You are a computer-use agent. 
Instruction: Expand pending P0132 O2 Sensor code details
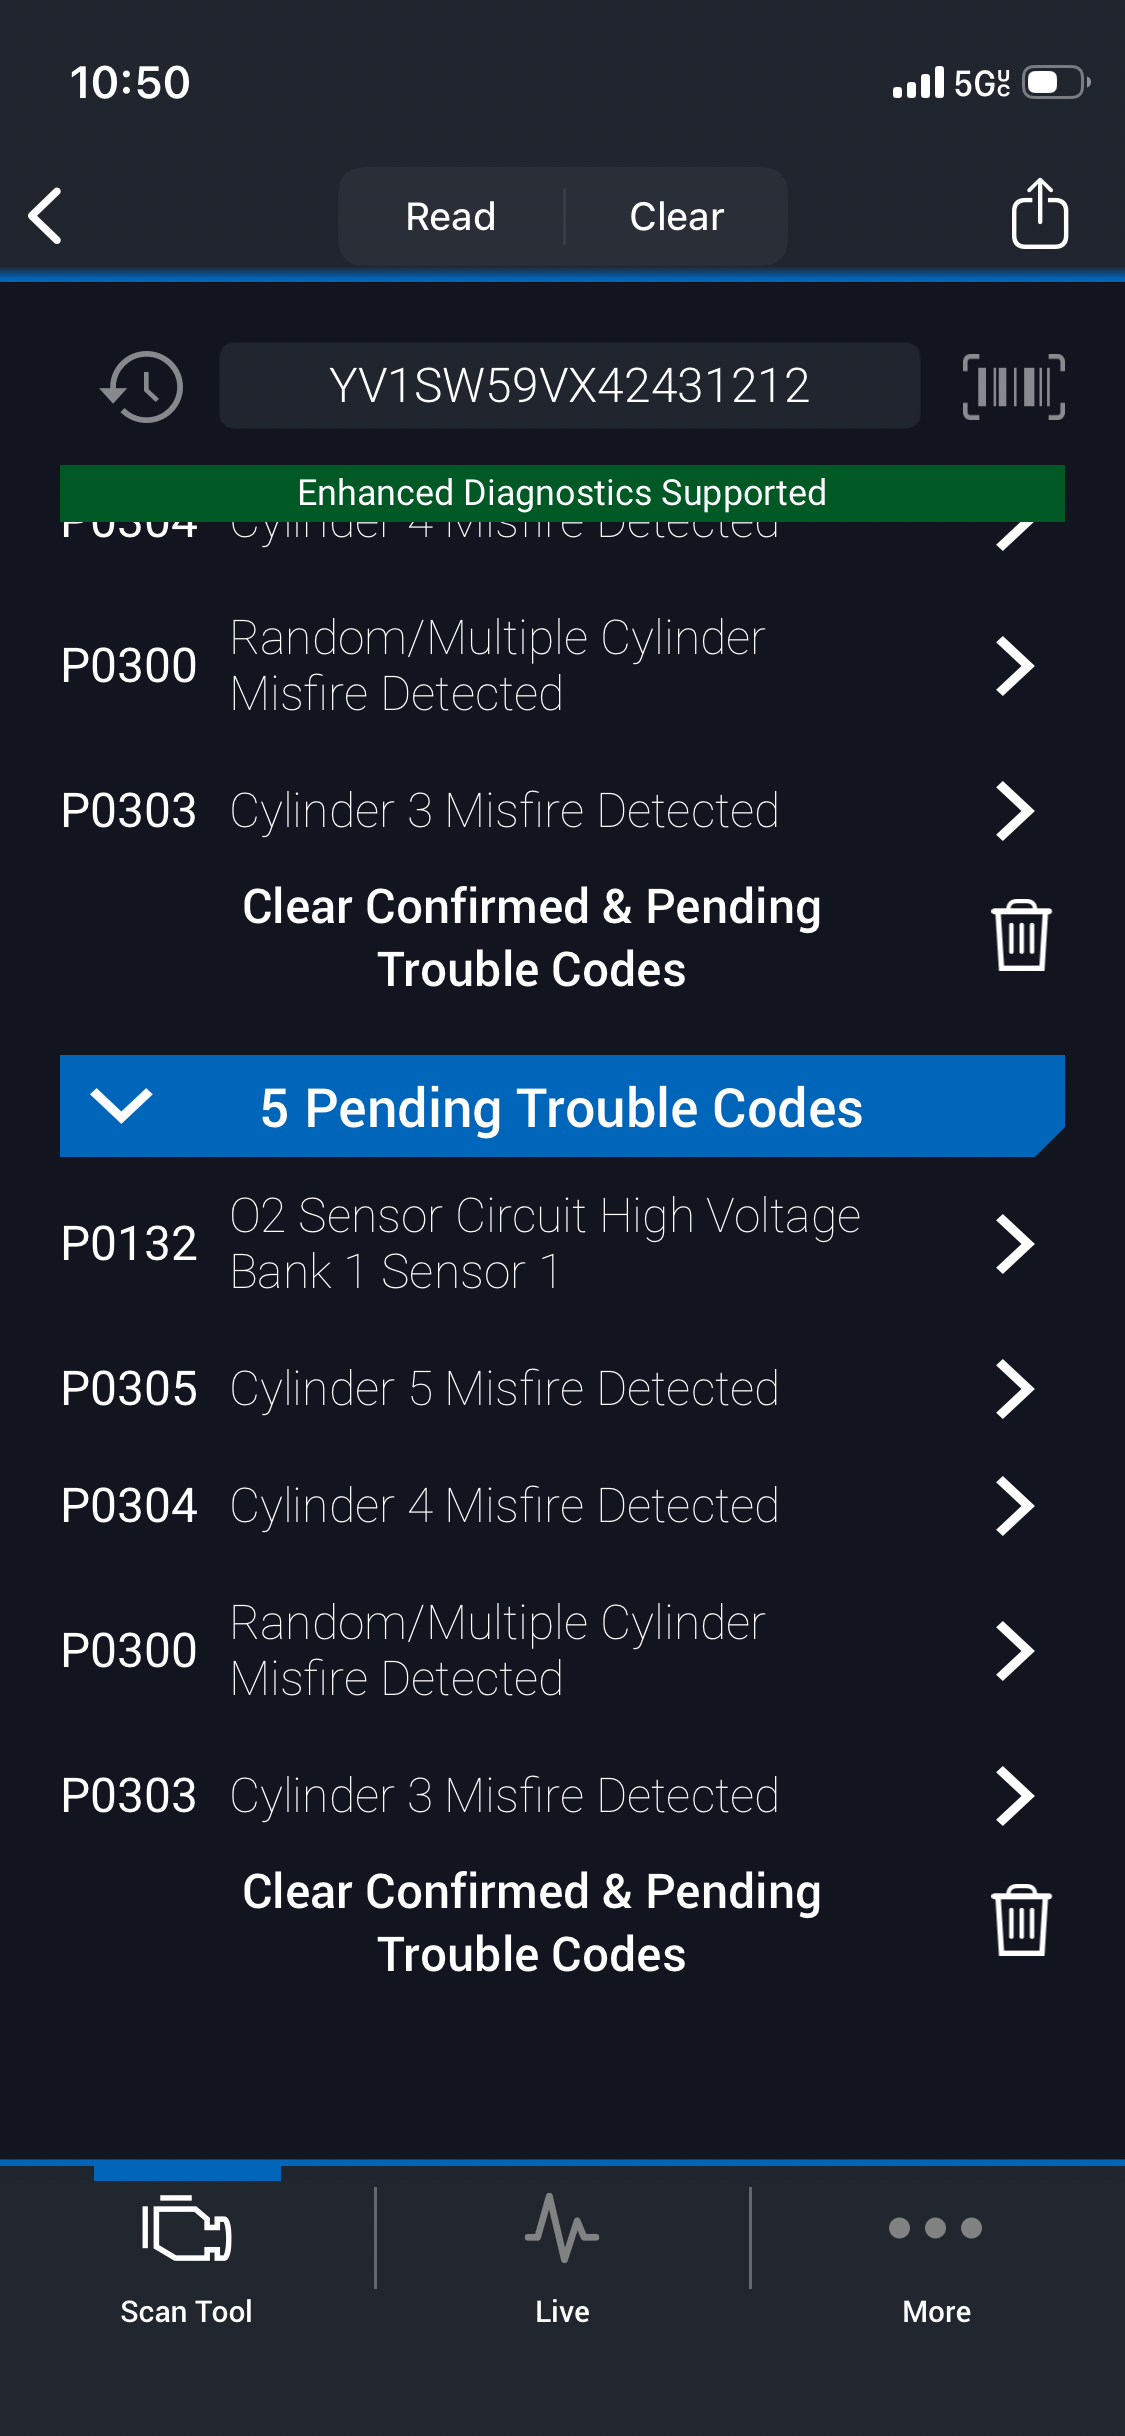[1014, 1244]
